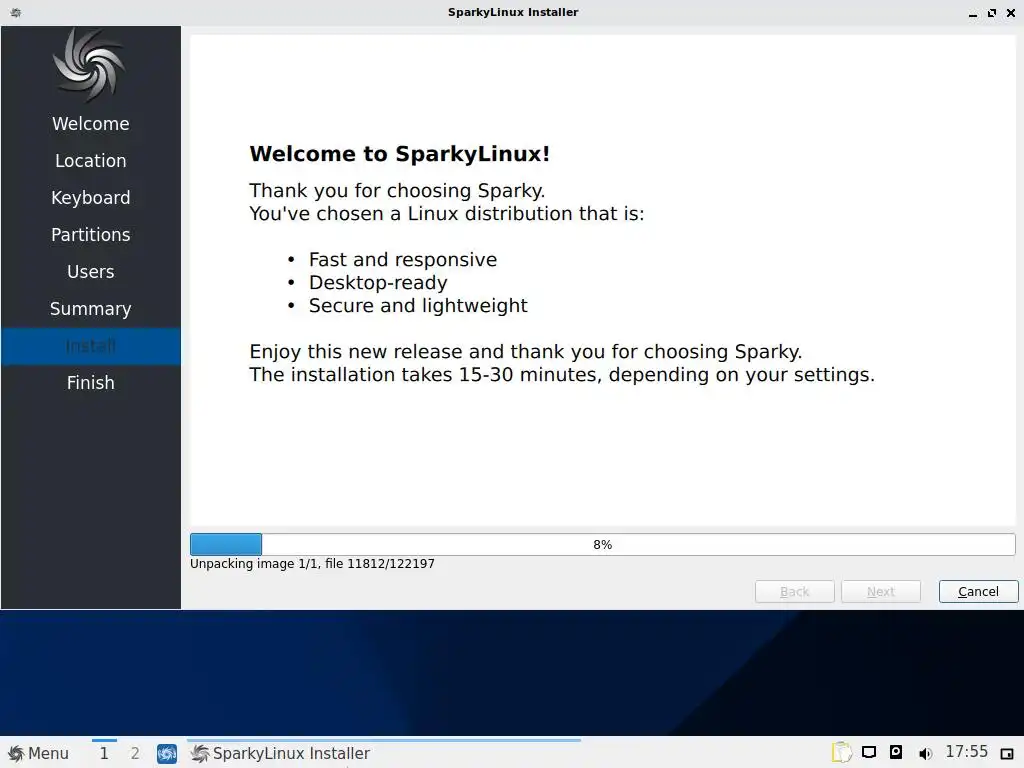Click the installation progress bar at 8%
The image size is (1024, 768).
[x=603, y=545]
